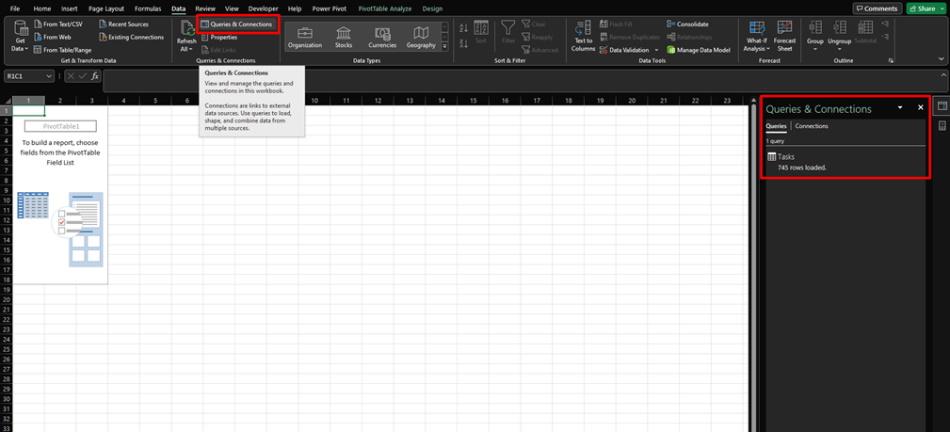
Task: Select From Table/Range
Action: point(62,50)
